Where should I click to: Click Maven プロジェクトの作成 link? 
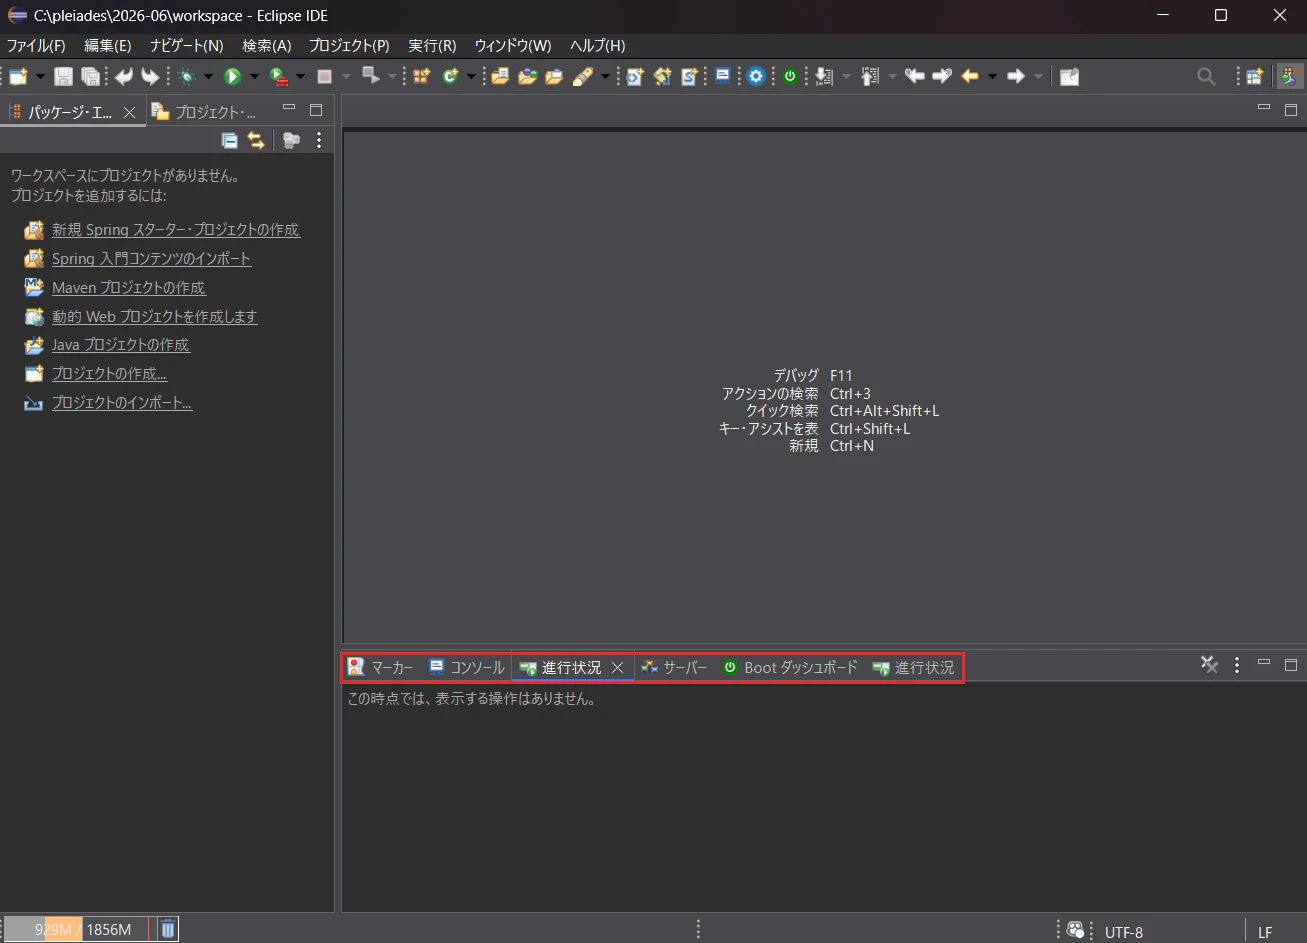(129, 288)
